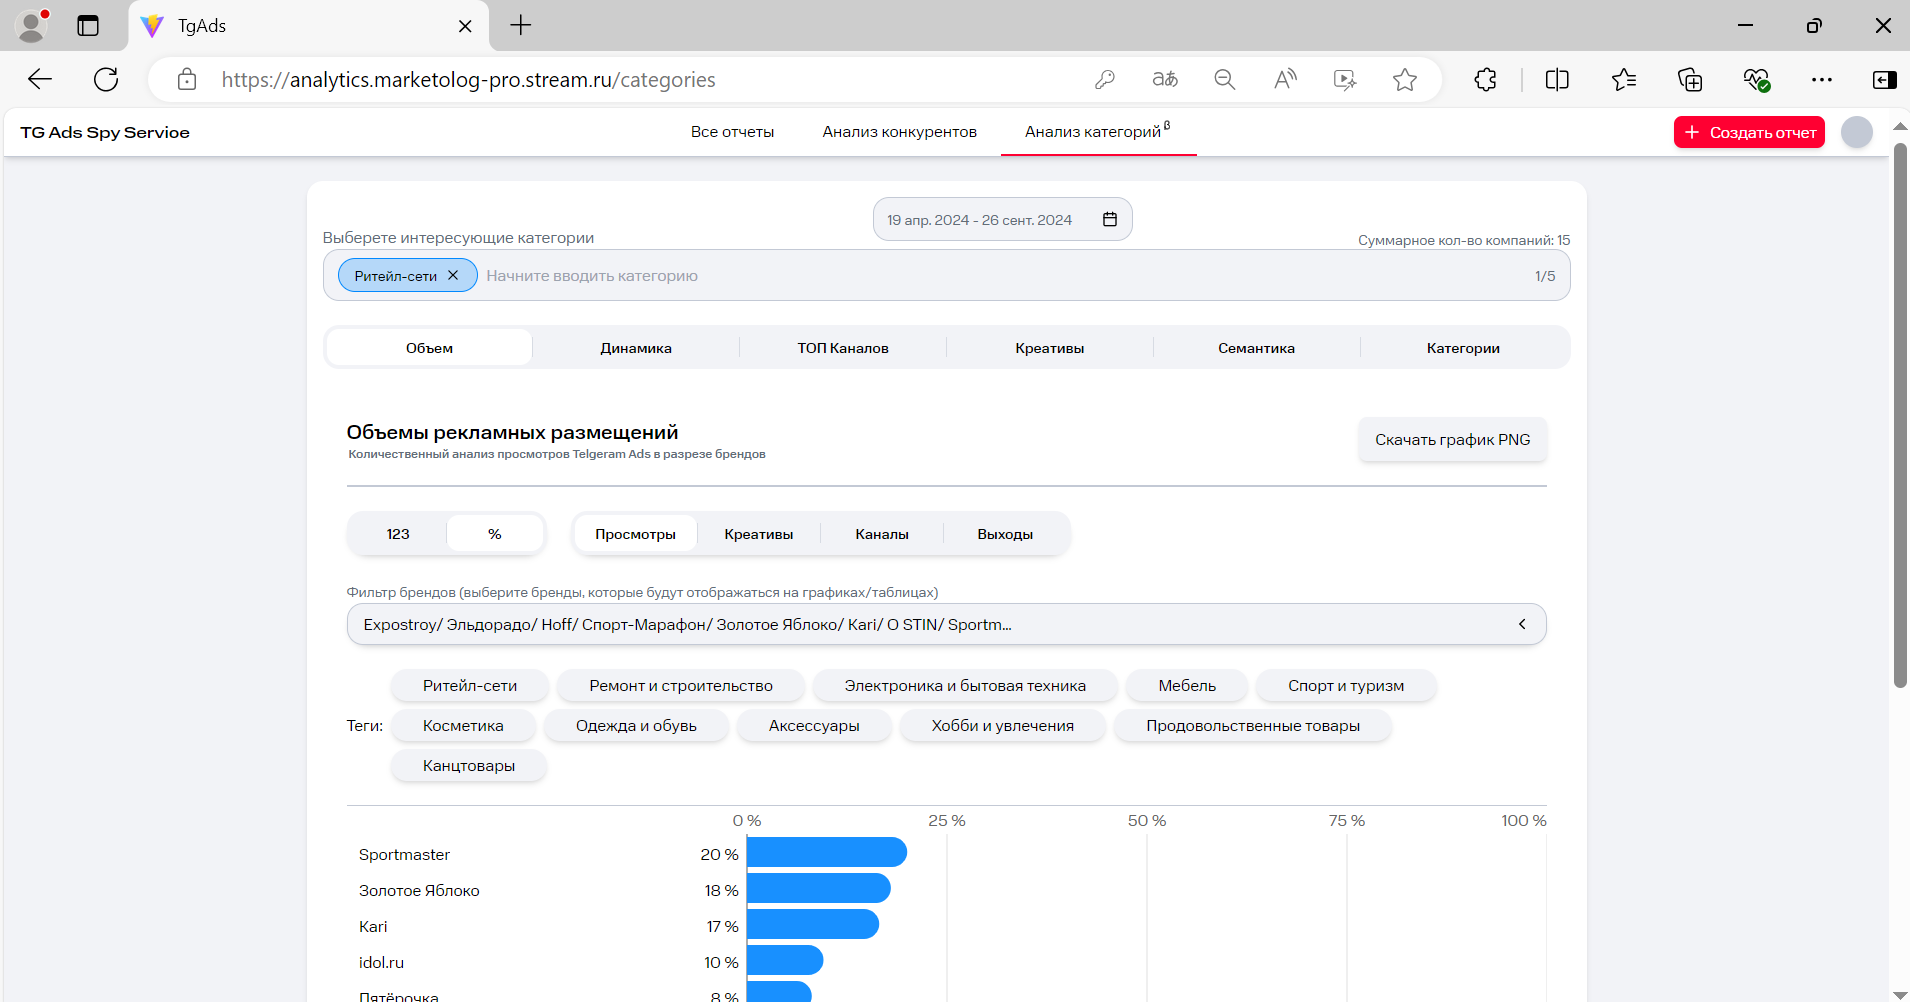
Task: Expand the brand filter dropdown
Action: click(x=946, y=624)
